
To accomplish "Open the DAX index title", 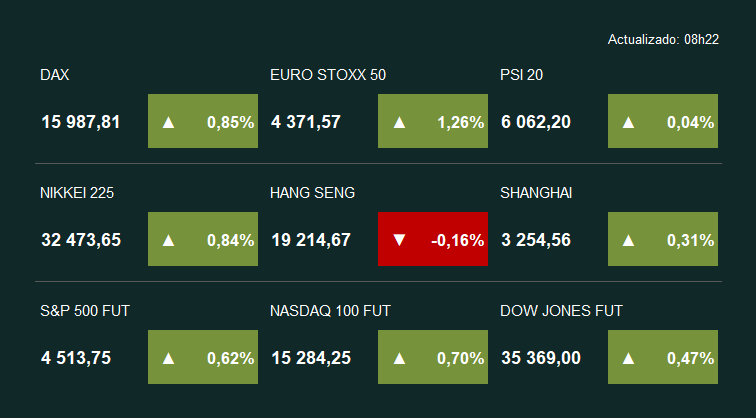I will pos(55,75).
